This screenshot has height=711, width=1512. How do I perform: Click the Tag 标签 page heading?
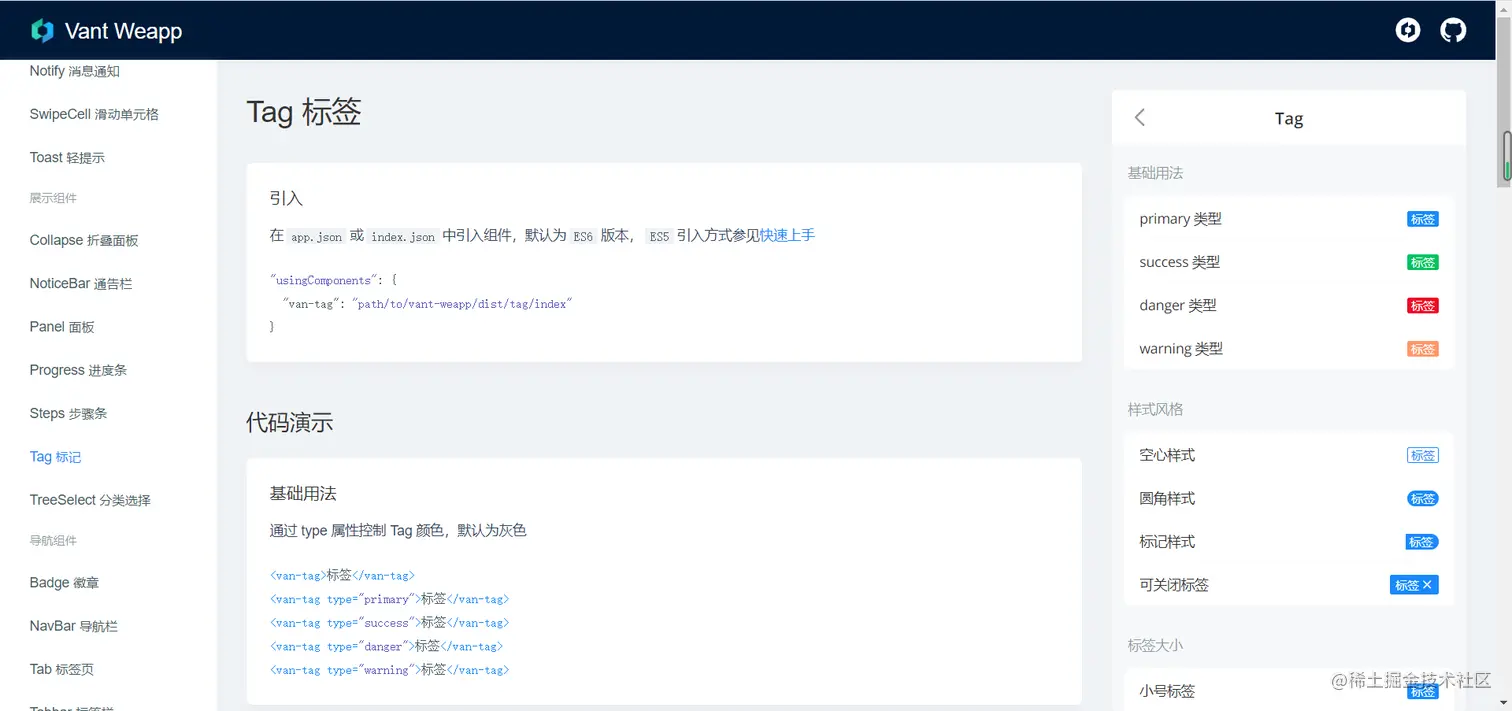pos(304,111)
